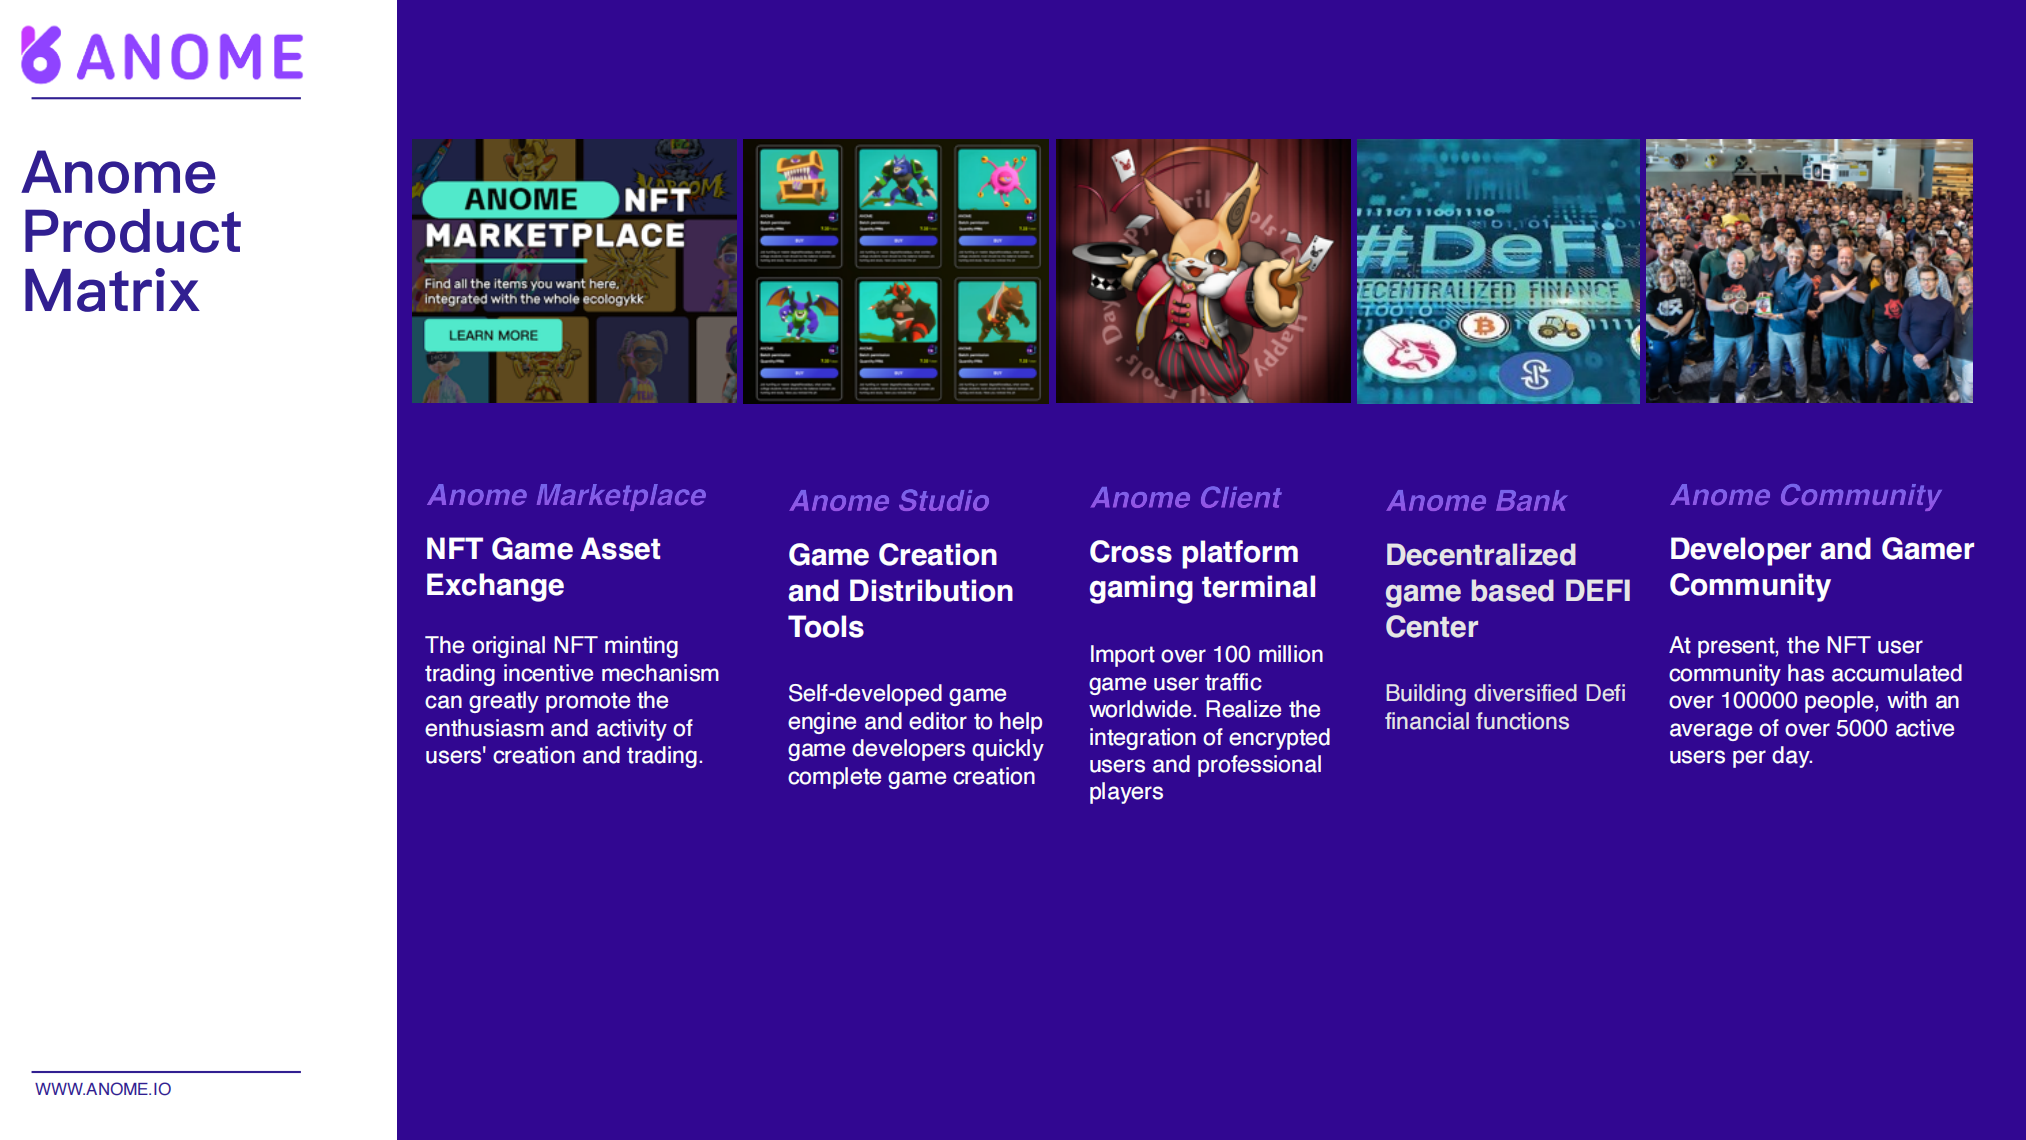Open the magician fox Anome Client image
Viewport: 2026px width, 1140px height.
coord(1204,270)
